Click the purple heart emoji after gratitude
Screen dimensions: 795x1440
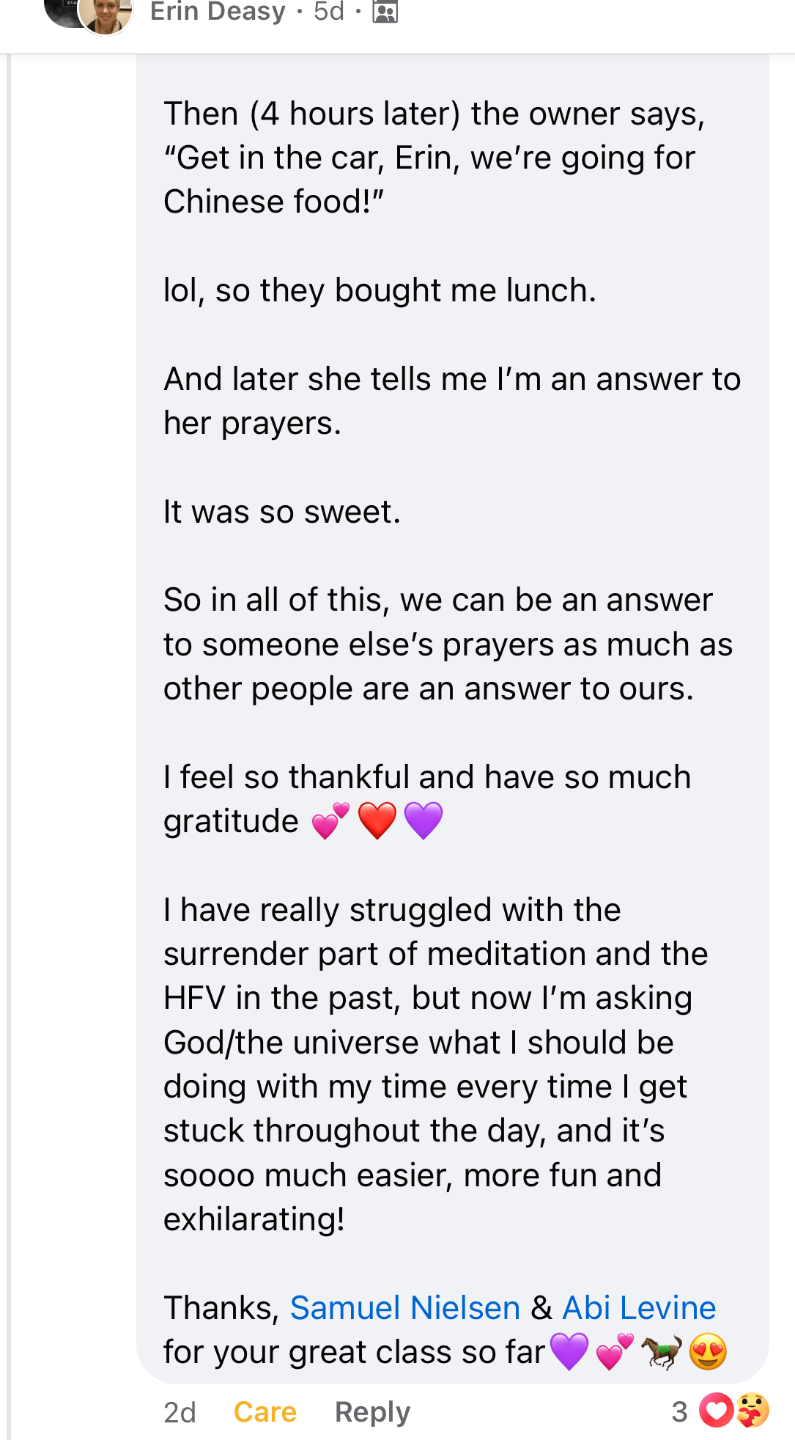[423, 822]
